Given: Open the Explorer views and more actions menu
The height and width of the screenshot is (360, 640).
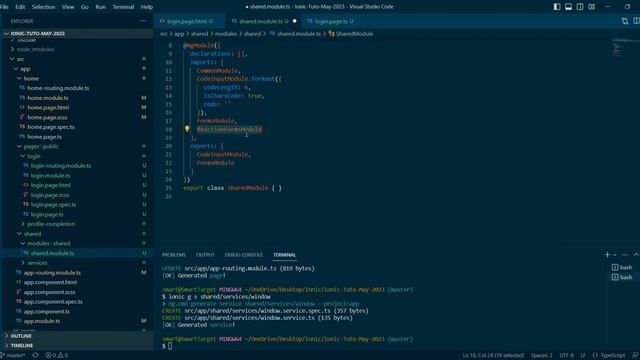Looking at the screenshot, I should (143, 21).
